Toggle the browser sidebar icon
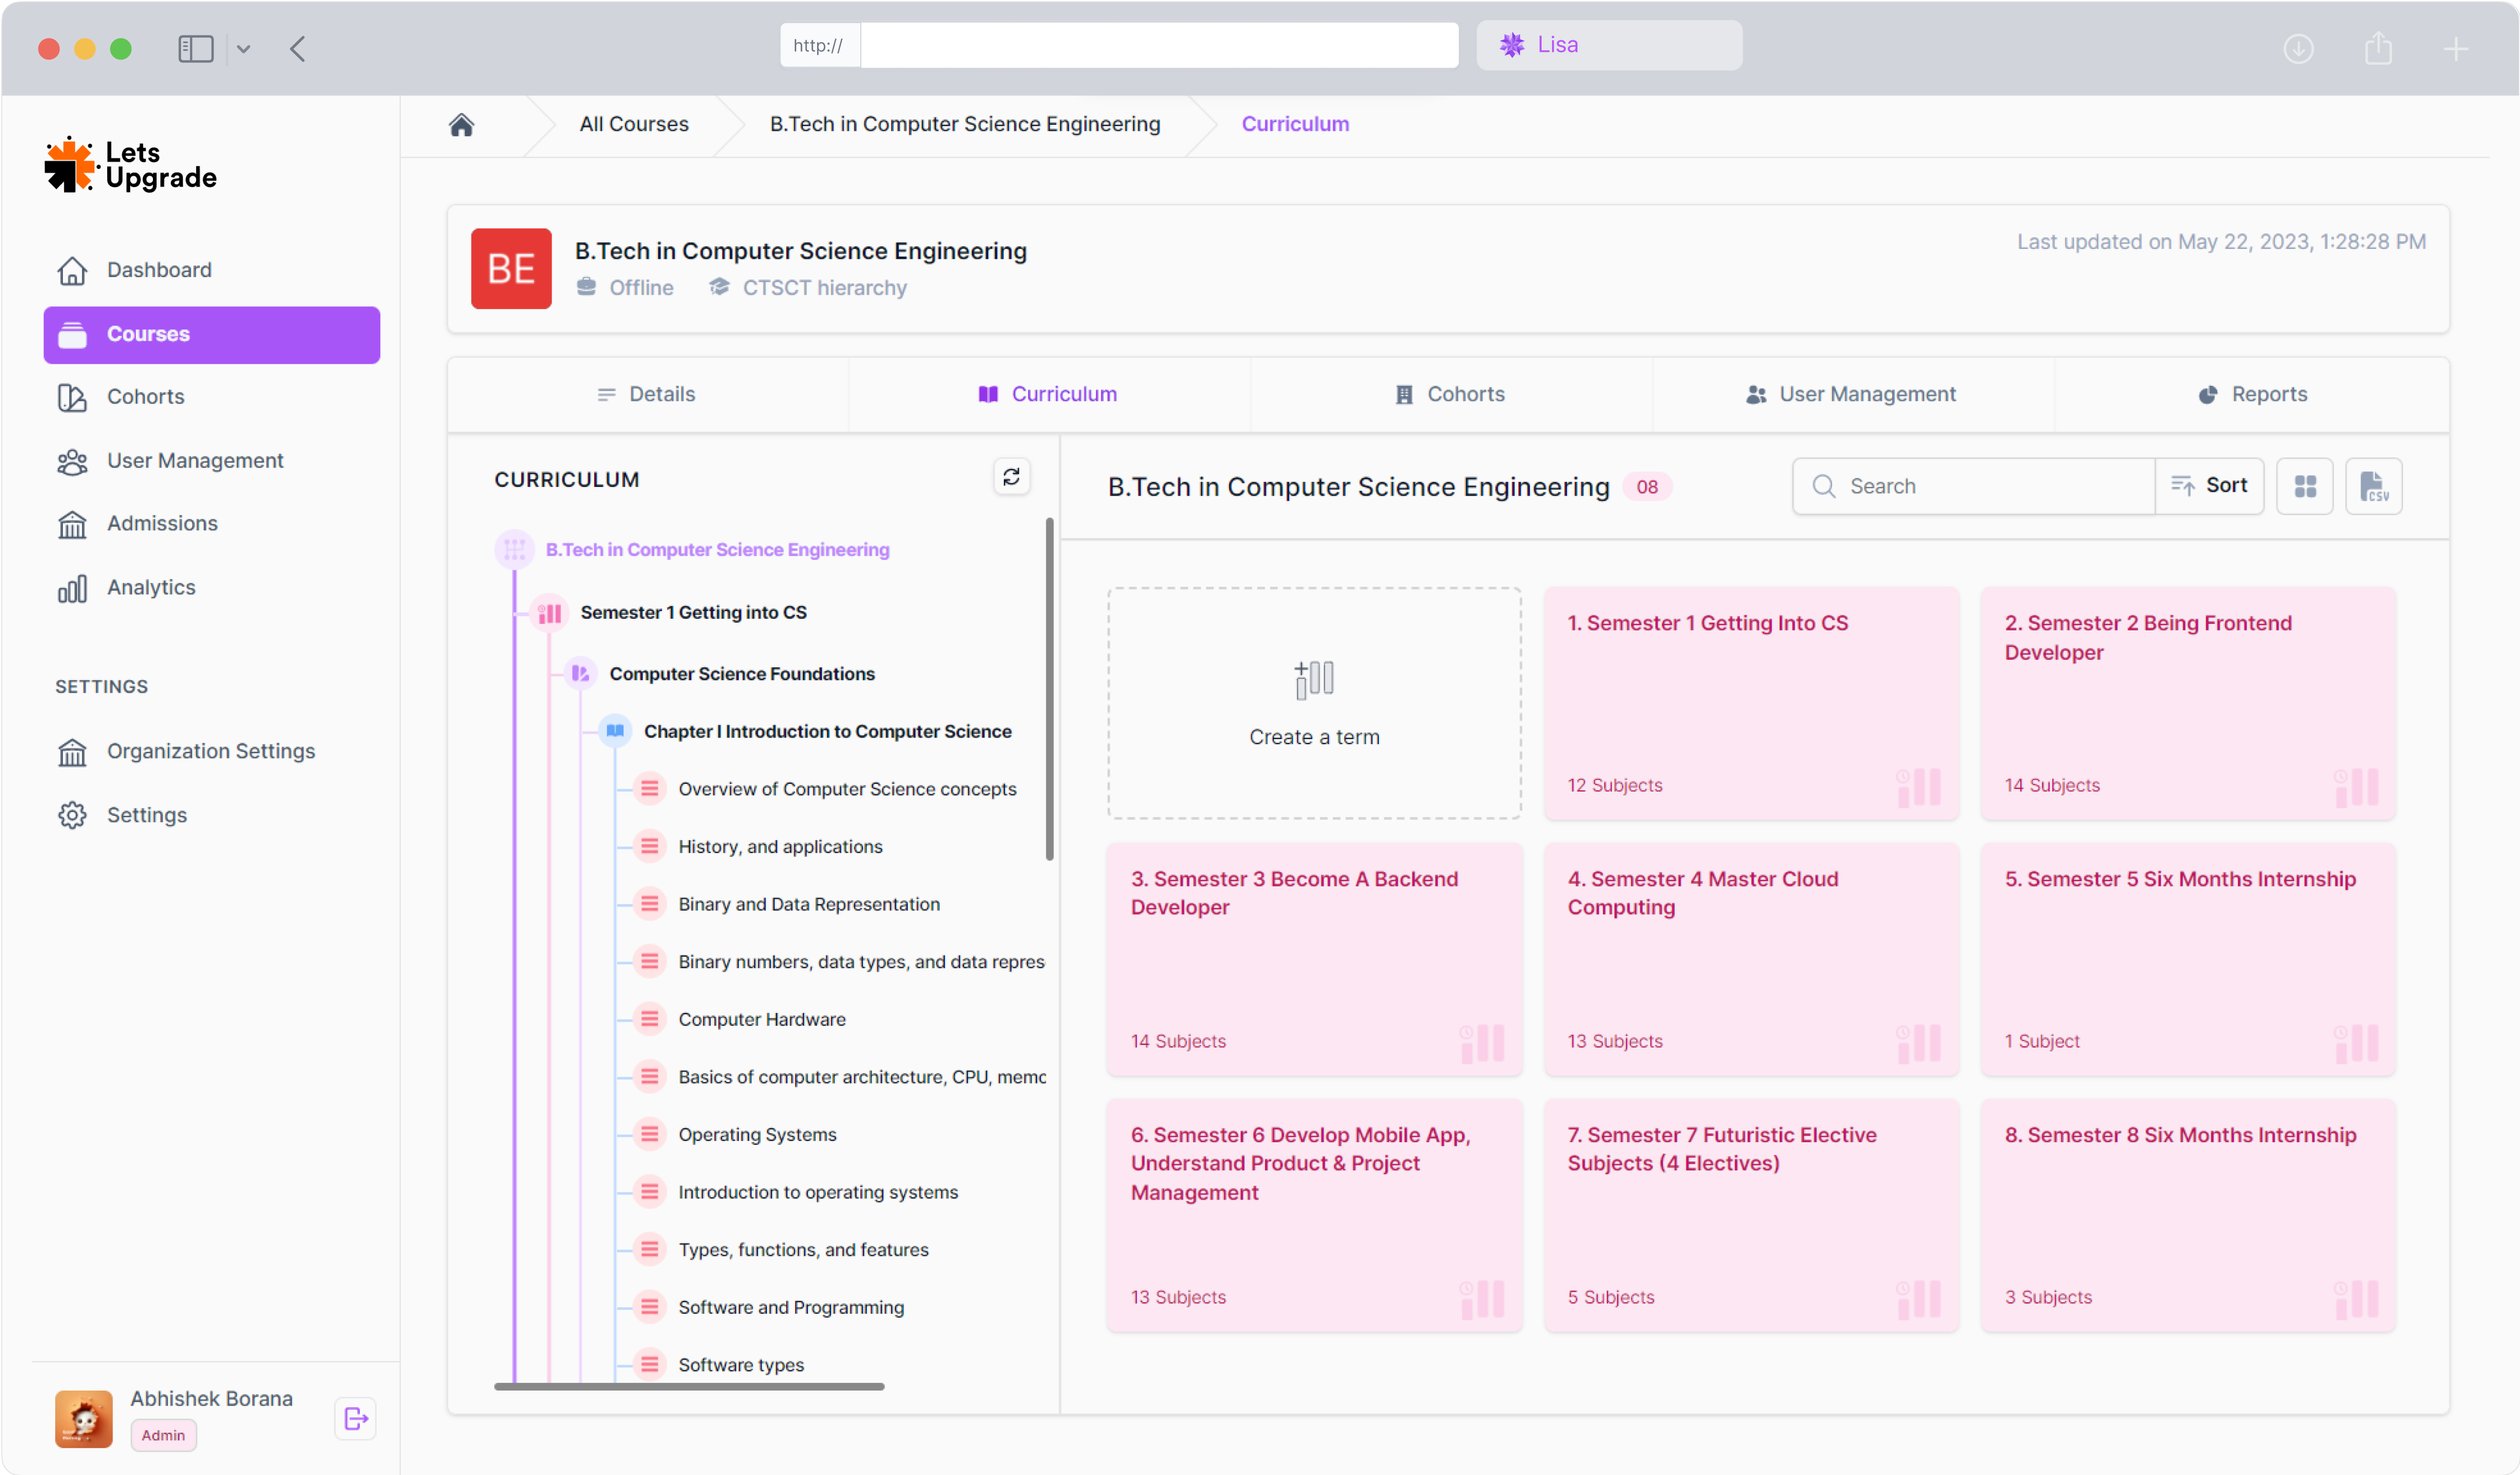This screenshot has height=1475, width=2520. click(x=195, y=48)
